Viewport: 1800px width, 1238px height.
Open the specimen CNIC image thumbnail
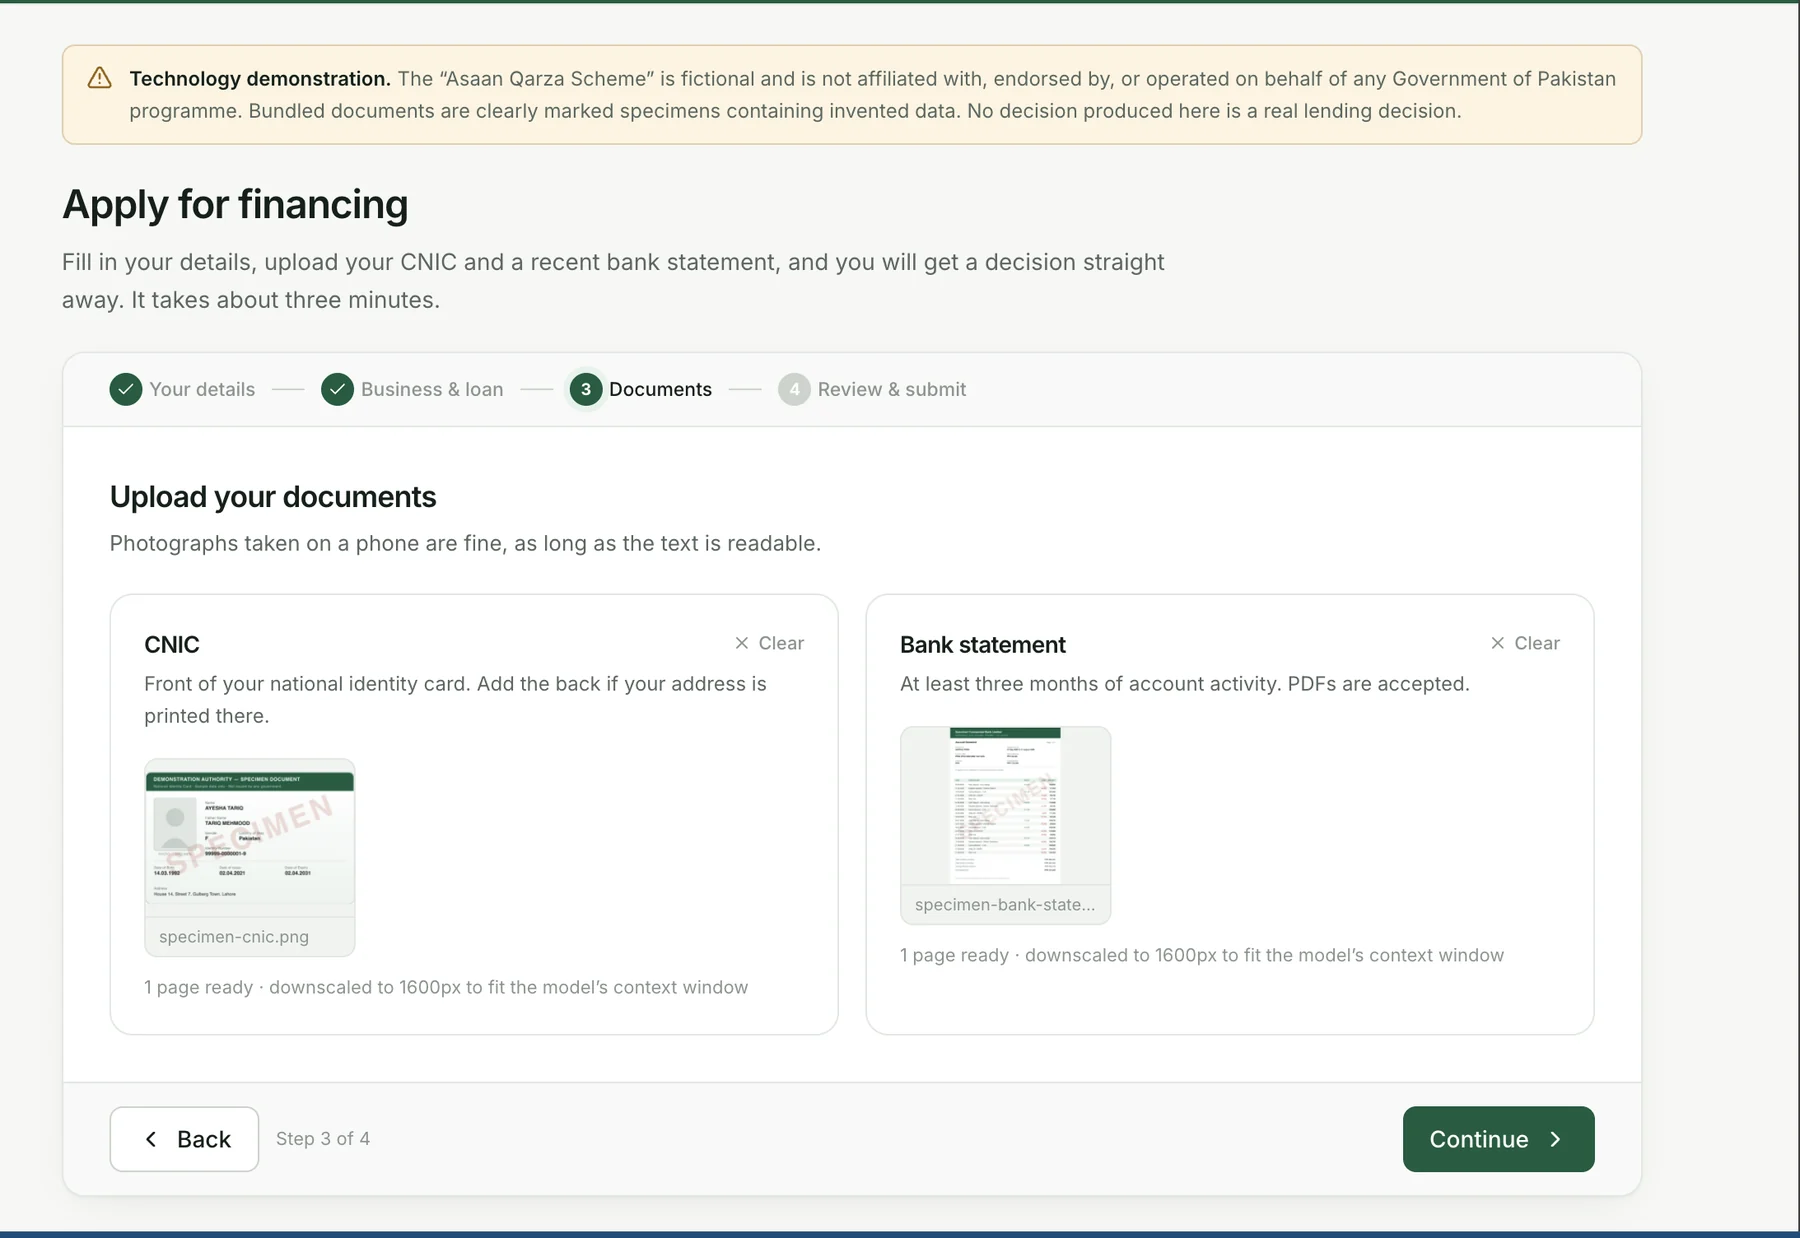tap(250, 838)
